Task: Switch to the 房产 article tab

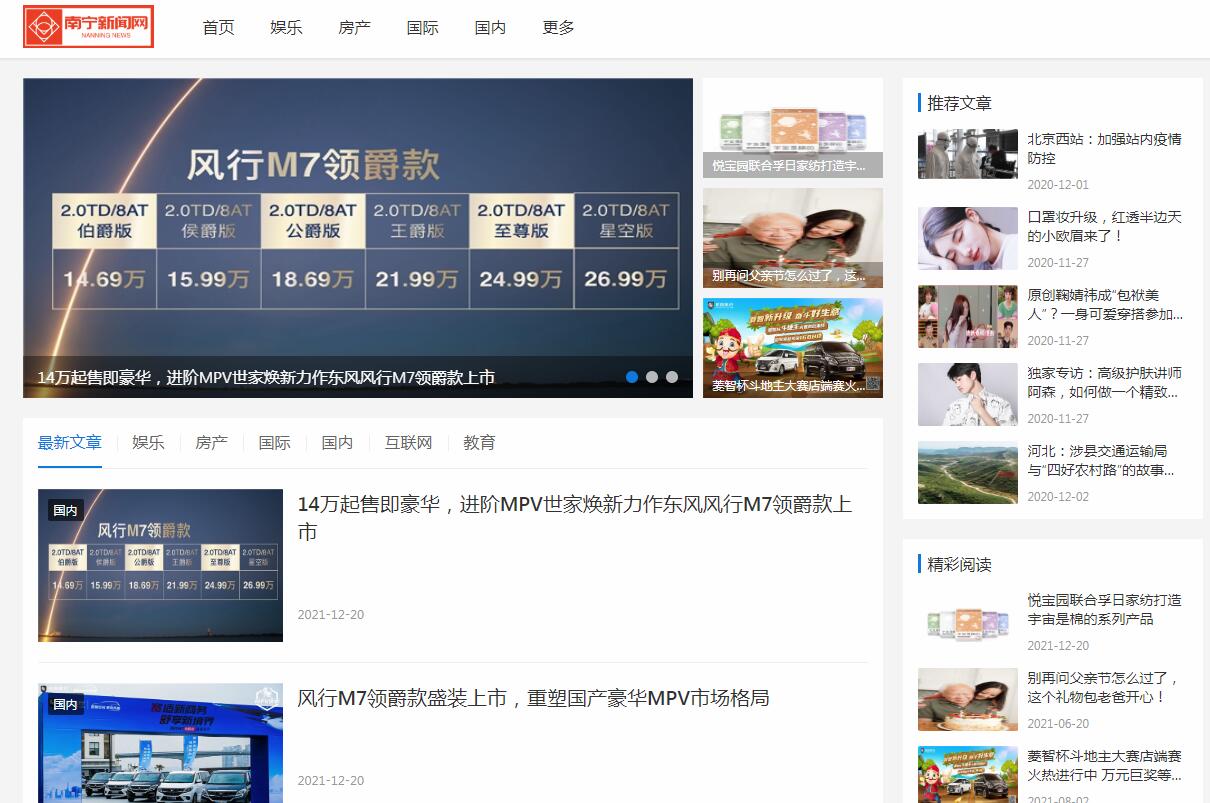Action: click(x=211, y=442)
